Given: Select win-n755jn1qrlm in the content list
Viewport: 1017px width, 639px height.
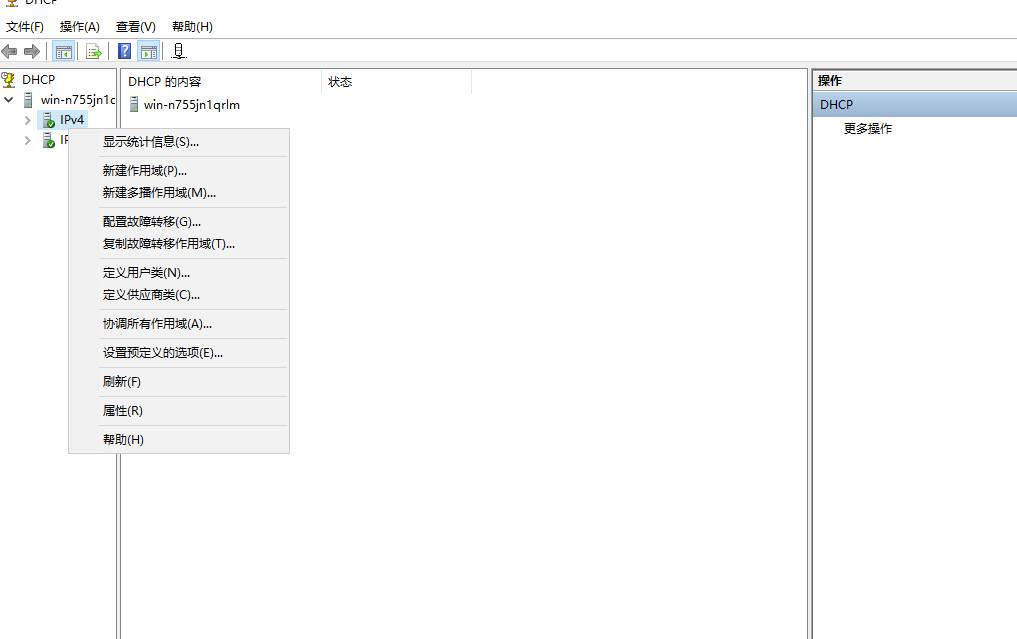Looking at the screenshot, I should (191, 105).
